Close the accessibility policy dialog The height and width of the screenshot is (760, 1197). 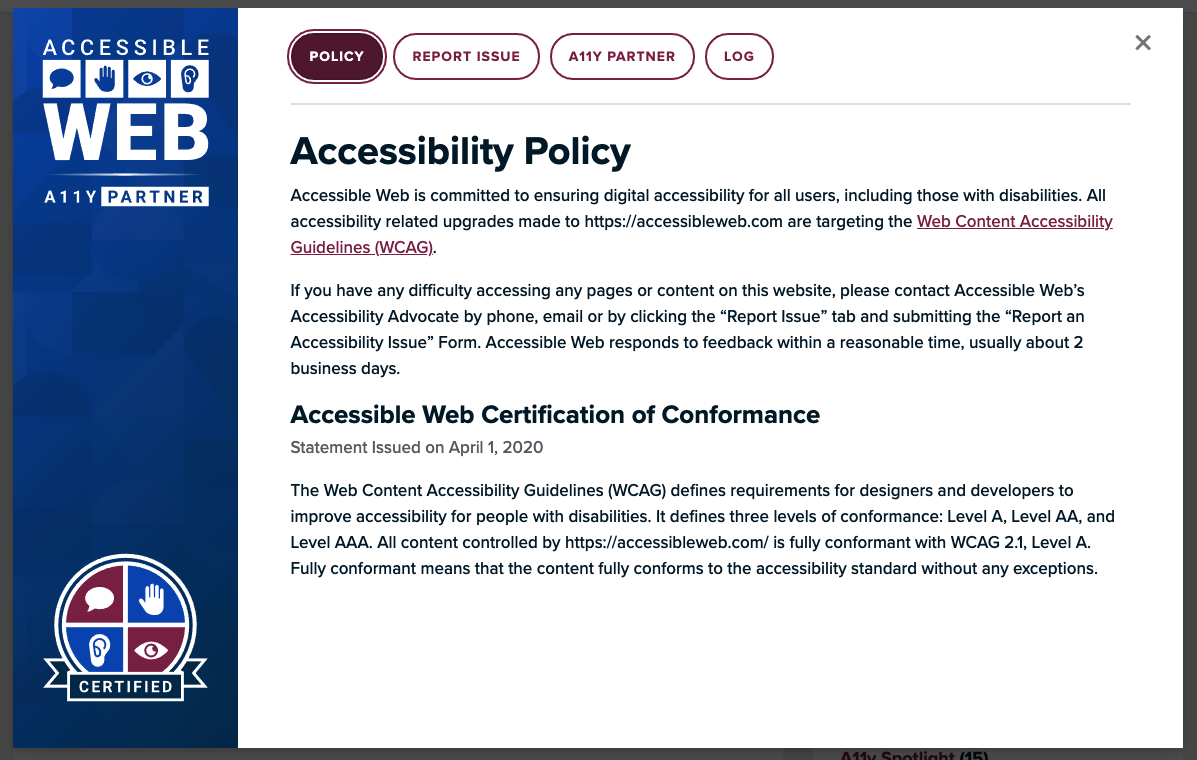1142,43
